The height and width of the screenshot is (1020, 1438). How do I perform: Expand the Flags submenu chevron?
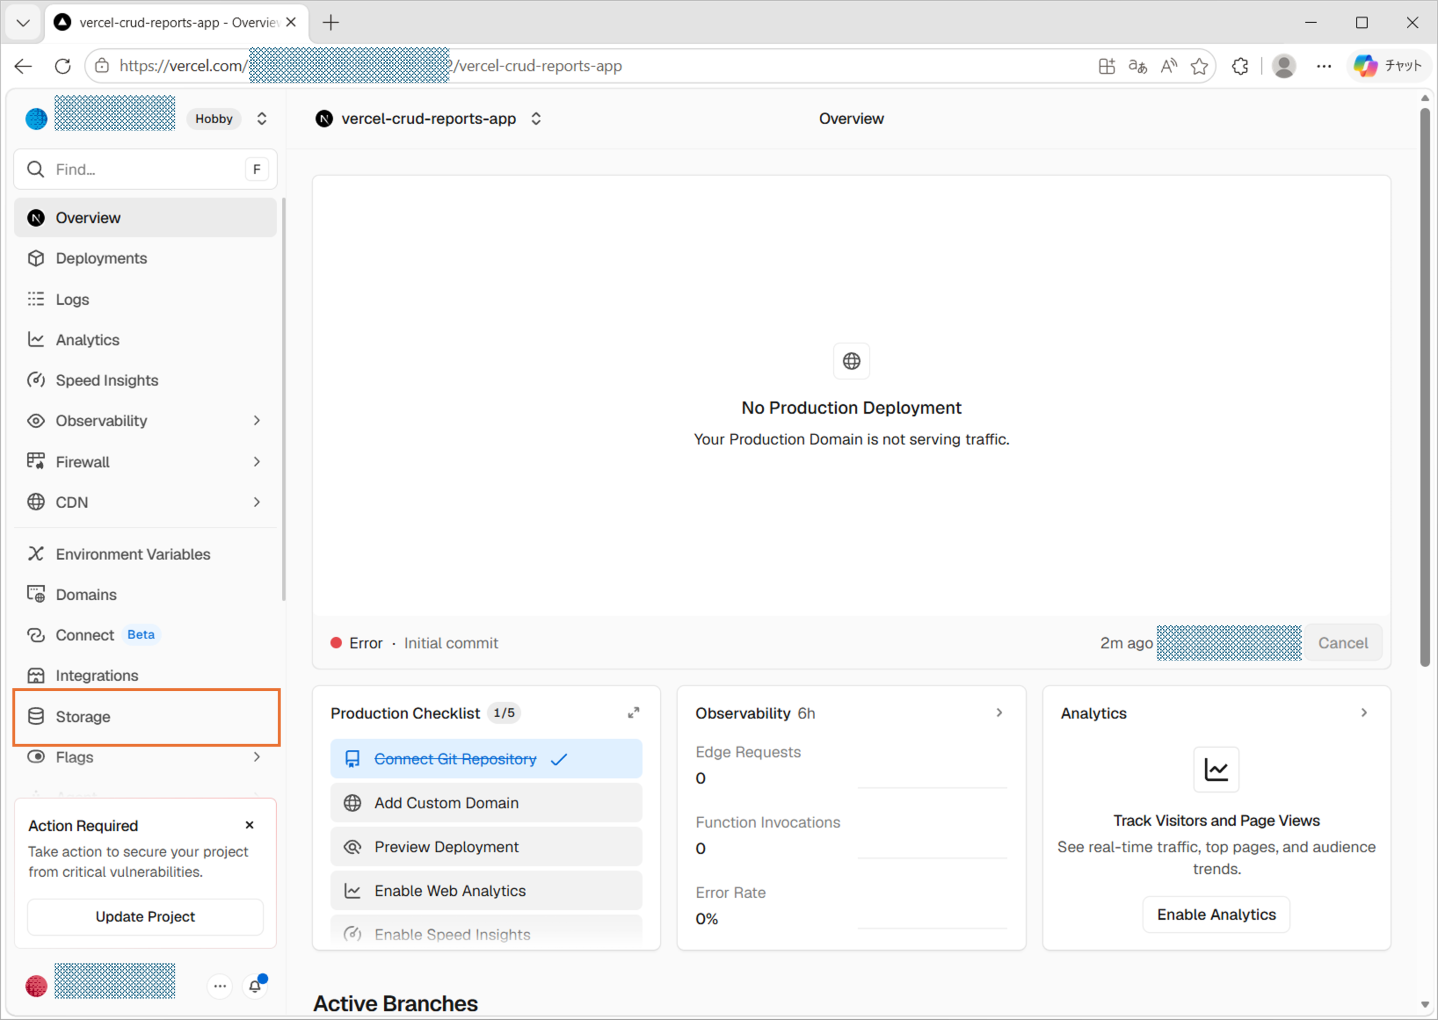click(x=257, y=757)
